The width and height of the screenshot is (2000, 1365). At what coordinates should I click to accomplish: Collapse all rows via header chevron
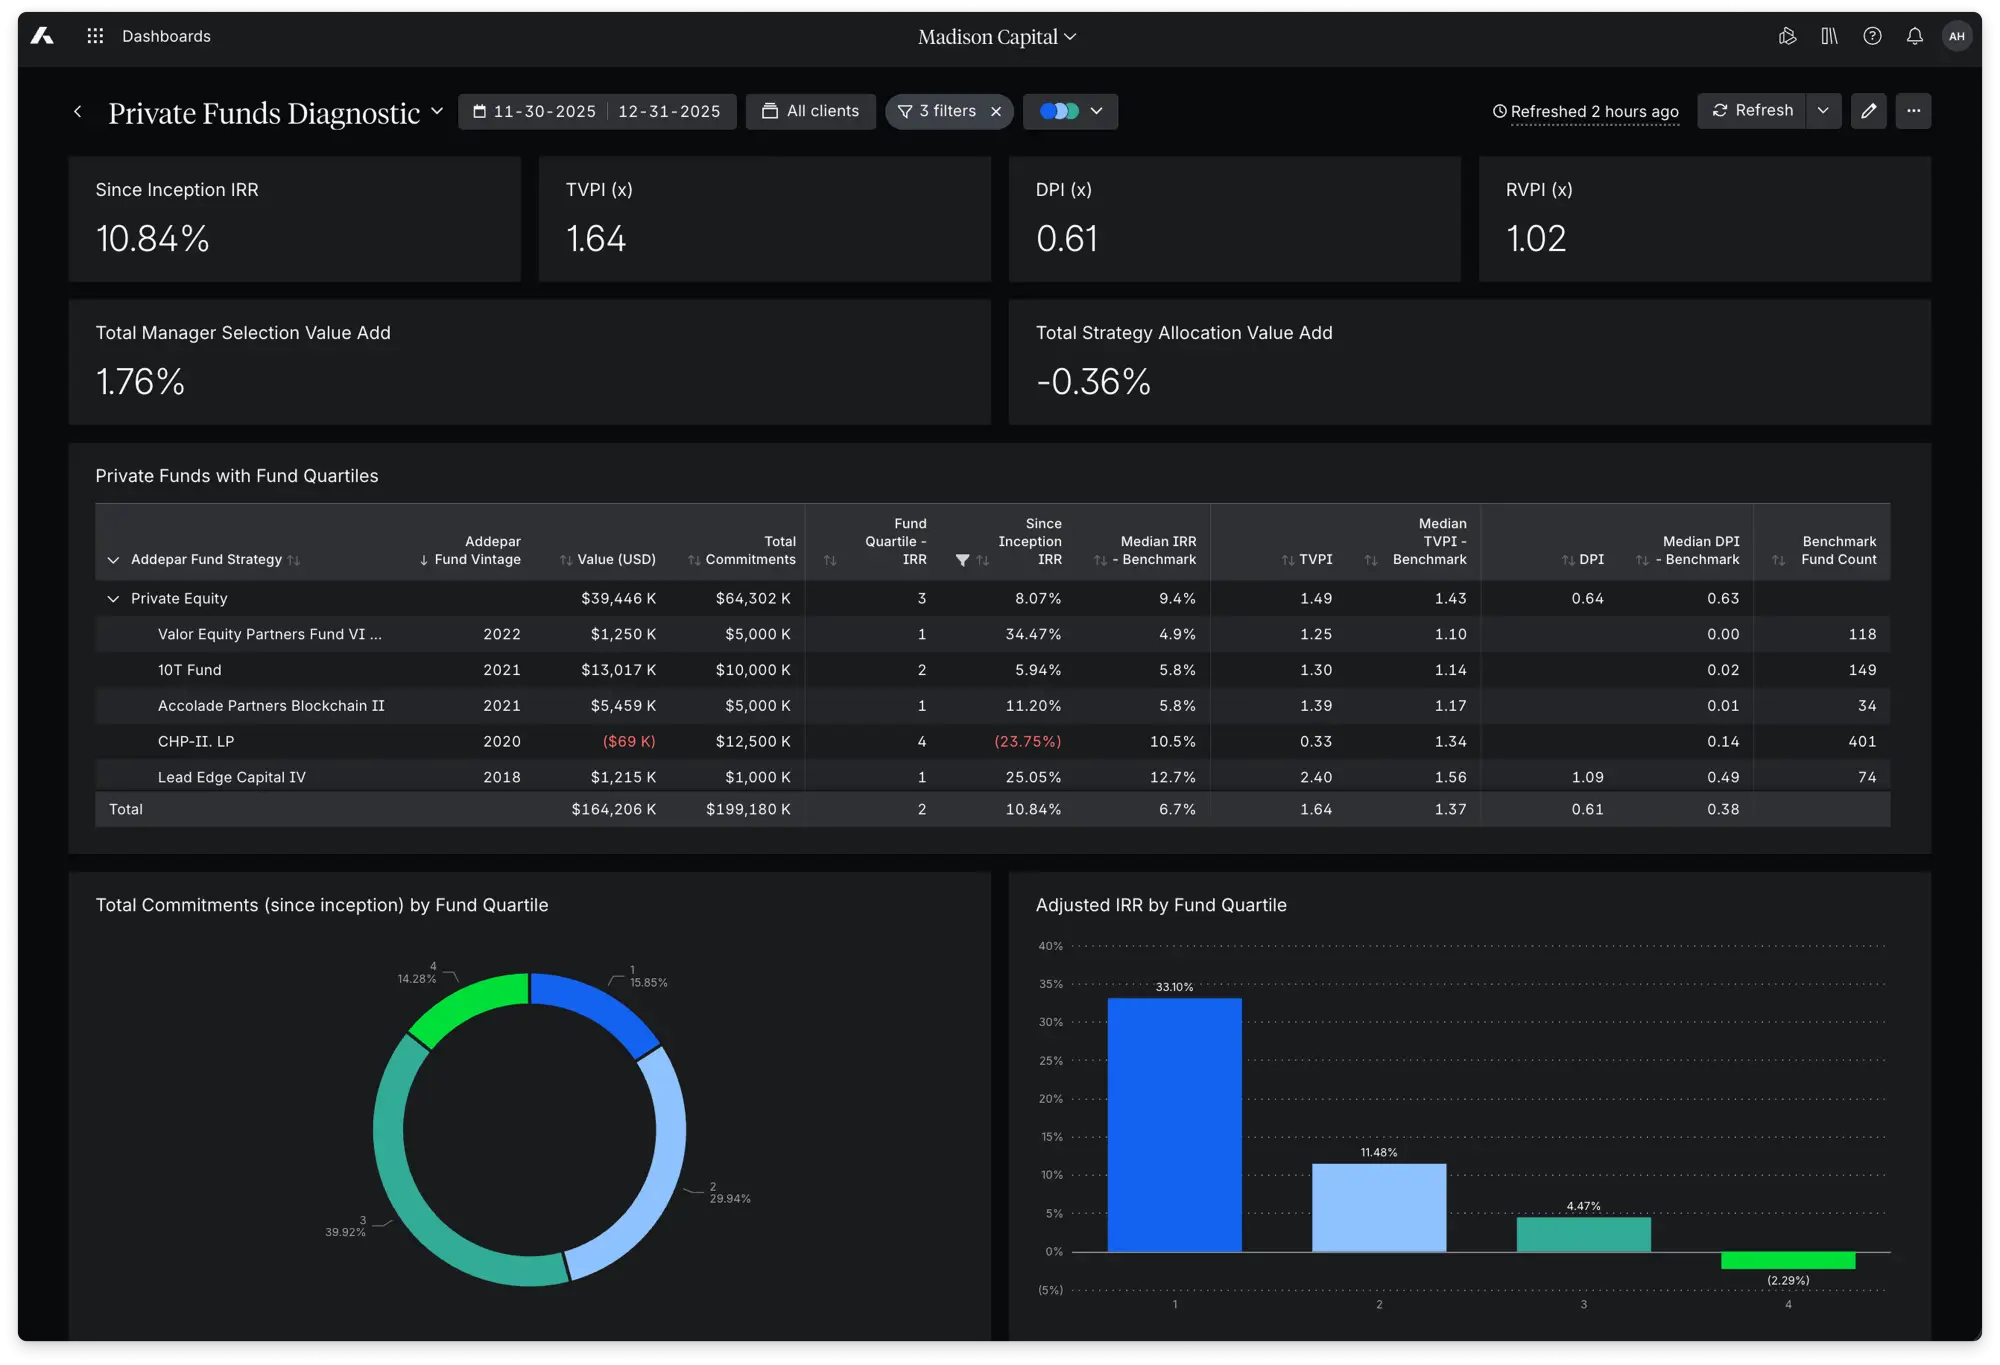(113, 560)
